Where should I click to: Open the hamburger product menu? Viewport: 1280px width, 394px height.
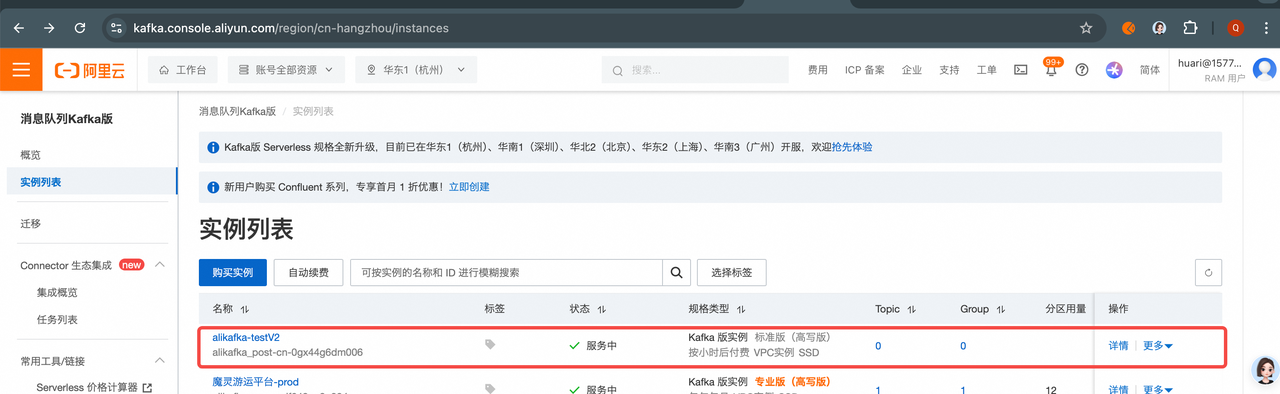(x=21, y=70)
